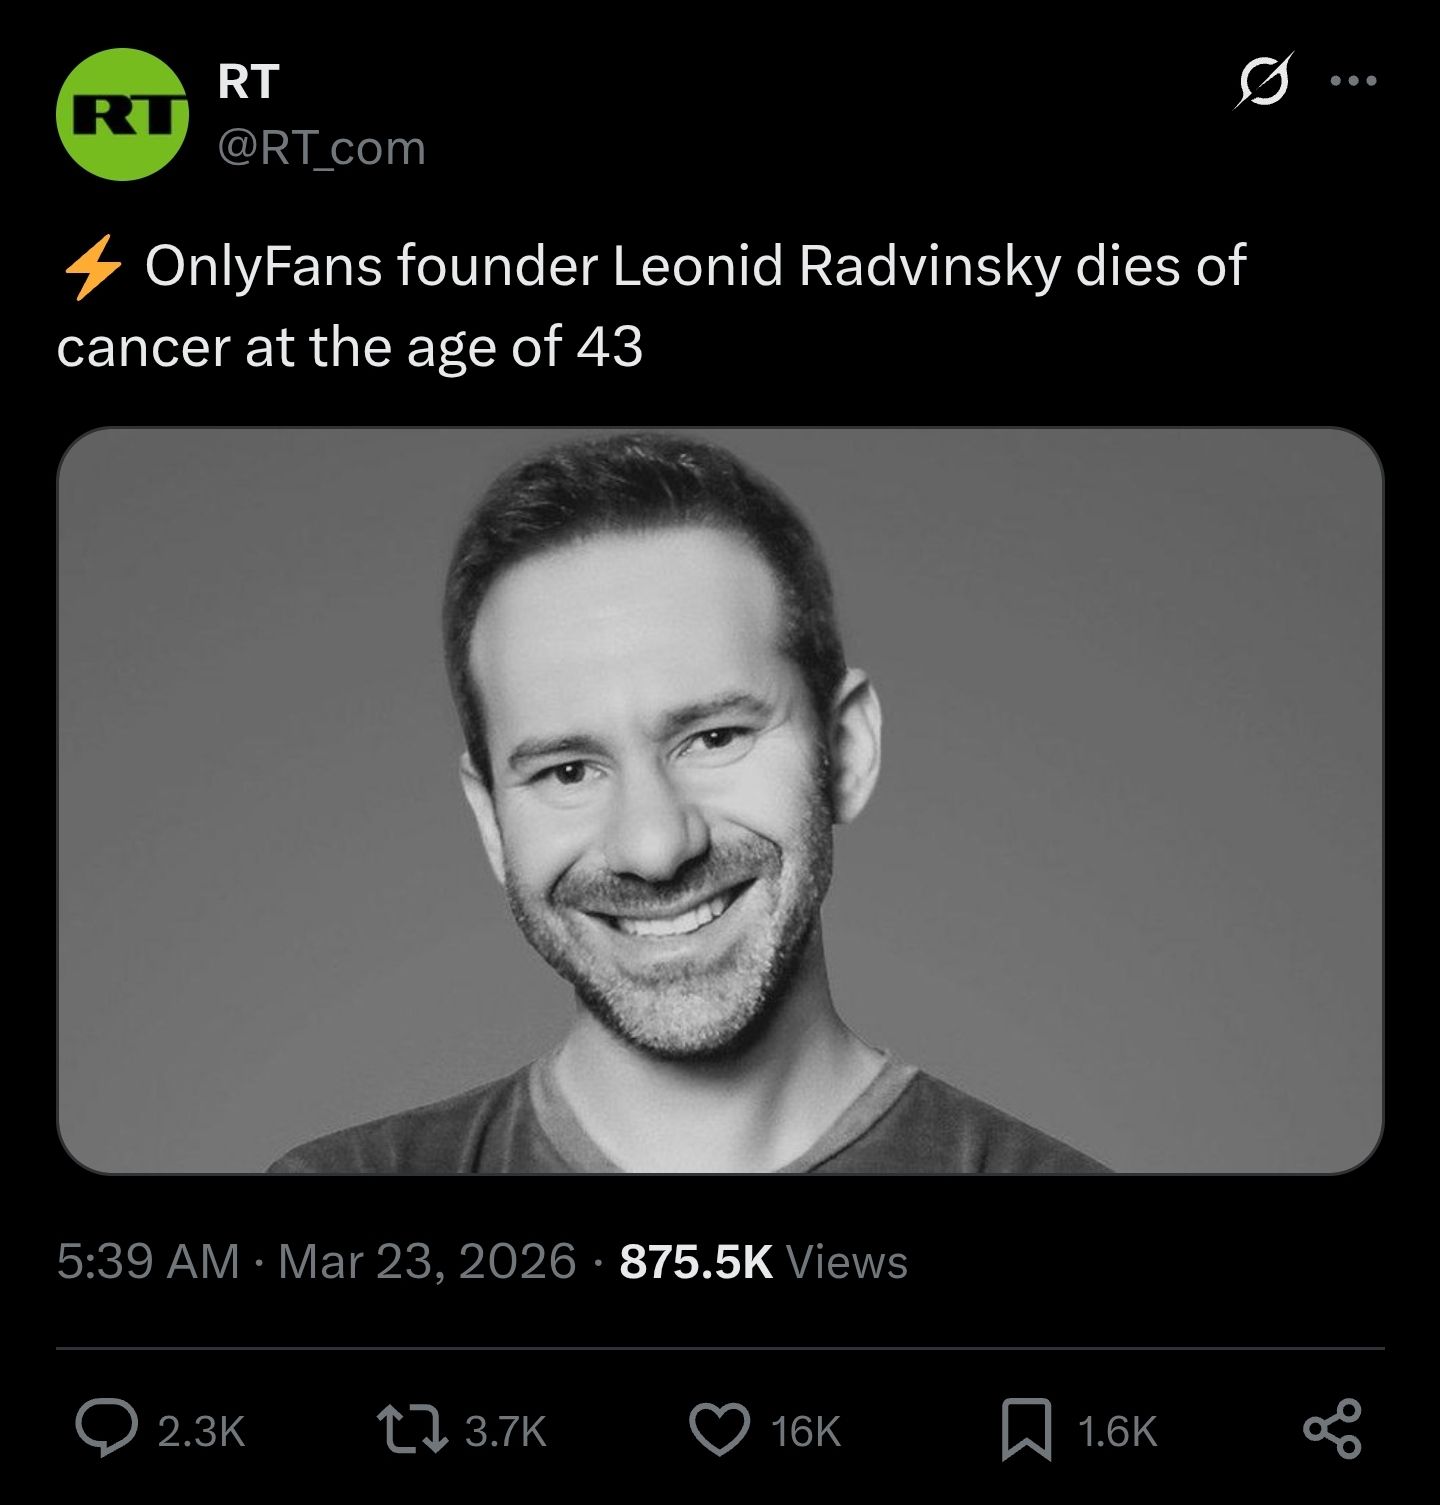Open the @RT_com profile link
1440x1505 pixels.
[x=320, y=147]
